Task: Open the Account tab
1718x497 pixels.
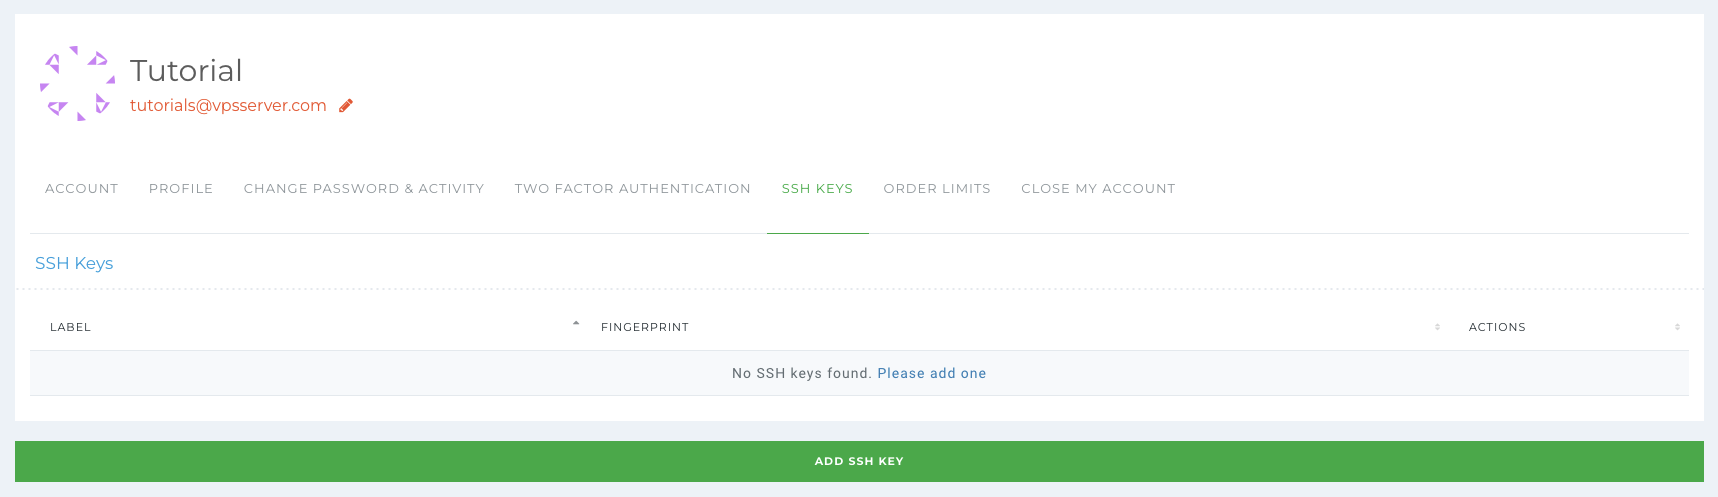Action: (x=81, y=188)
